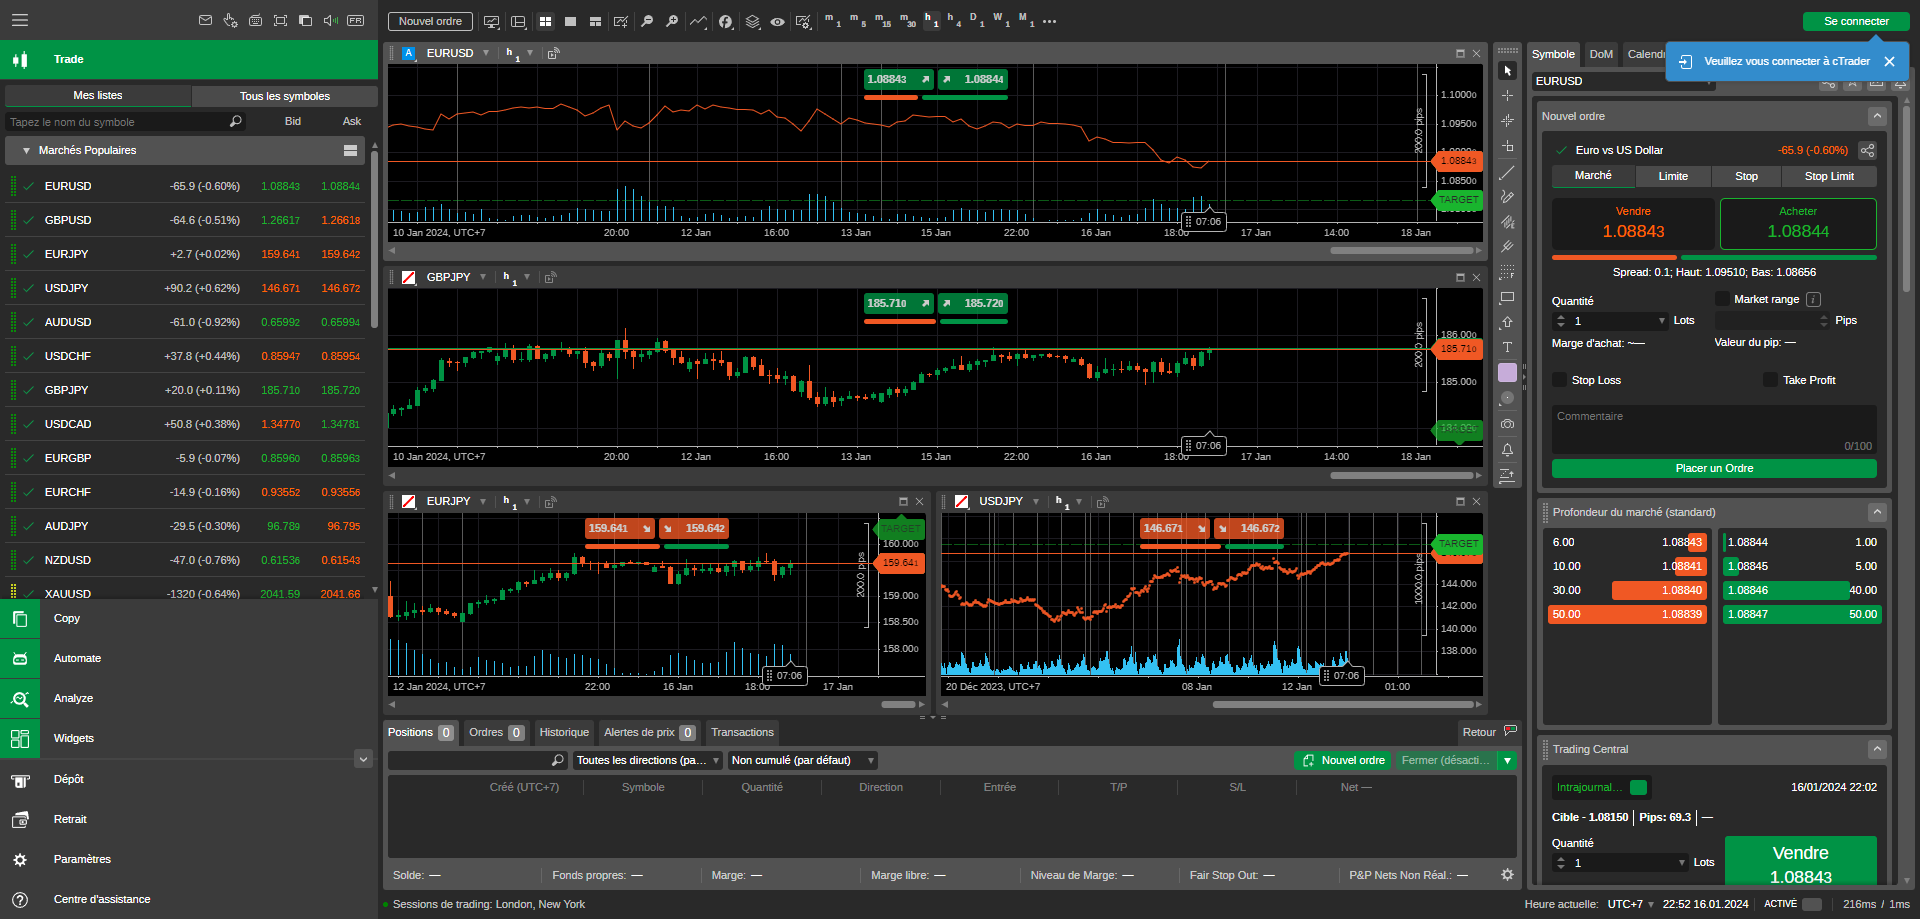Select the crosshair cursor tool on the chart sidebar
1920x919 pixels.
click(1508, 96)
